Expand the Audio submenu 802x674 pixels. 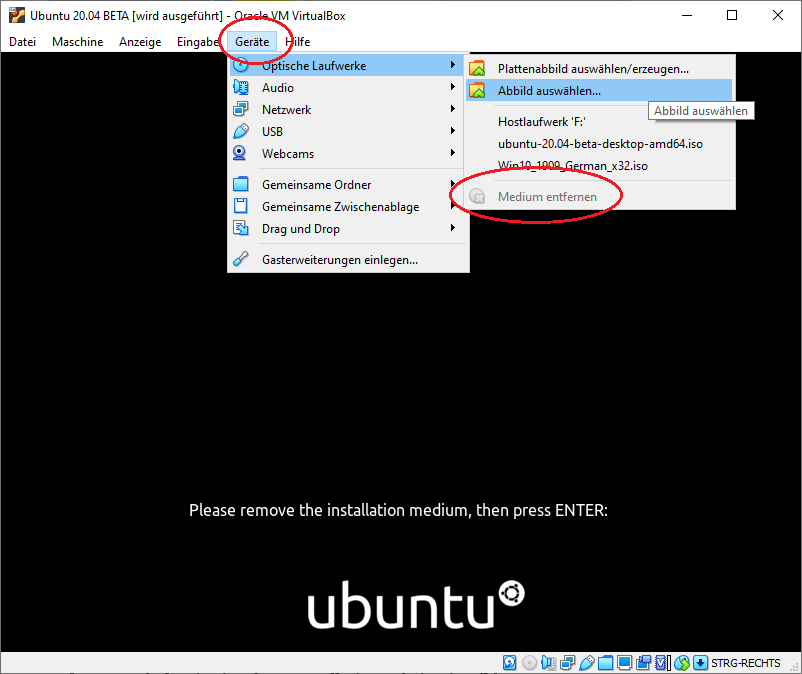[278, 88]
